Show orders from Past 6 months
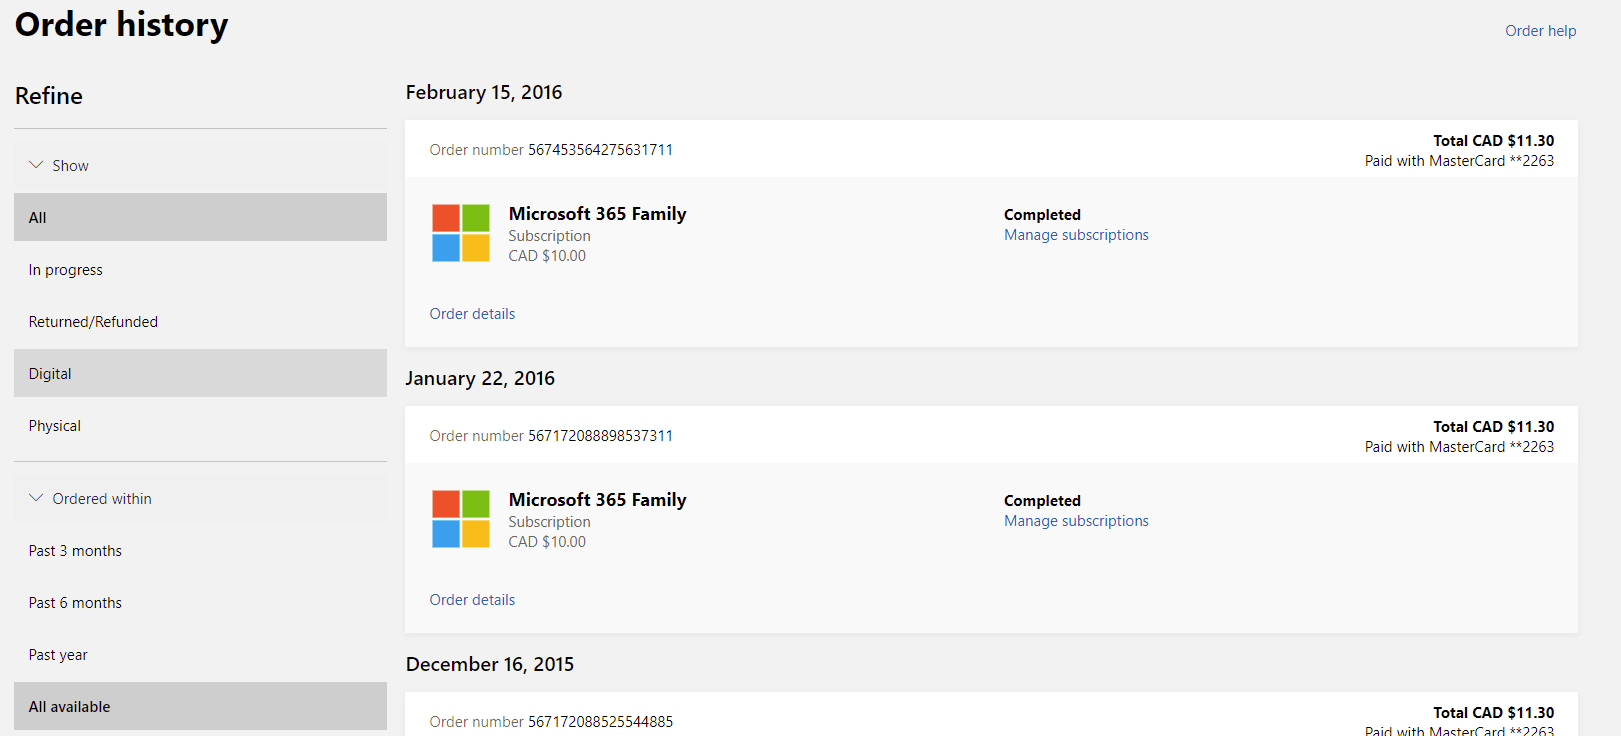This screenshot has height=736, width=1621. coord(75,603)
